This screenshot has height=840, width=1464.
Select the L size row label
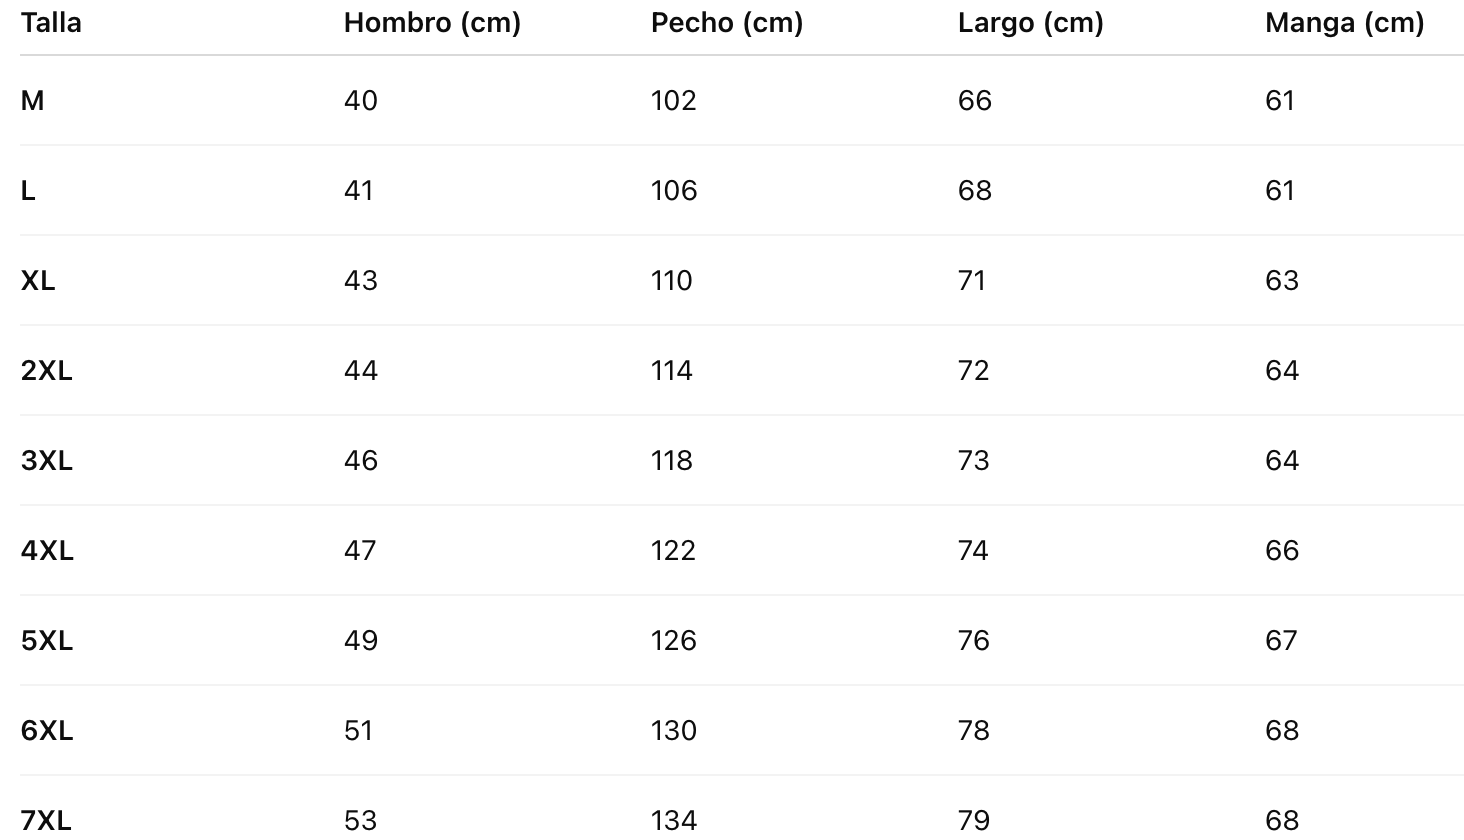click(29, 190)
